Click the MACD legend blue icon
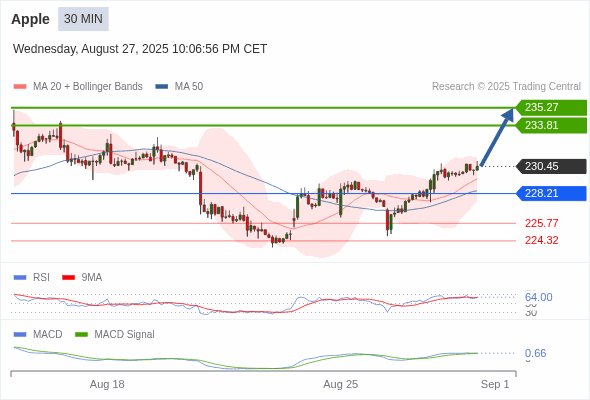The height and width of the screenshot is (400, 590). [20, 334]
